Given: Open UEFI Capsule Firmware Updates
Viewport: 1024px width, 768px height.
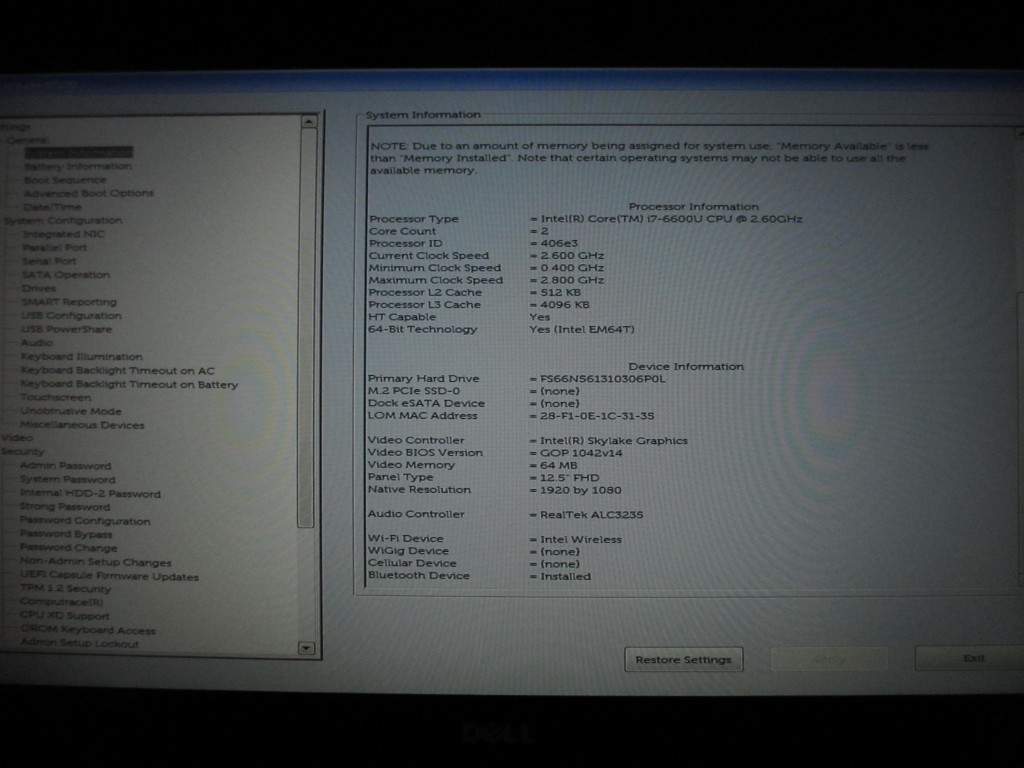Looking at the screenshot, I should pos(109,576).
